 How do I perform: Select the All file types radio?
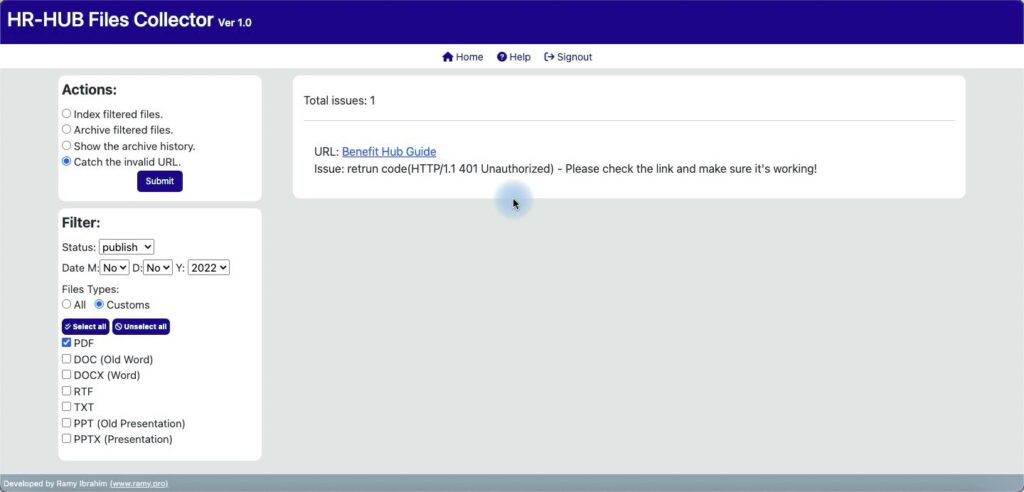click(66, 304)
